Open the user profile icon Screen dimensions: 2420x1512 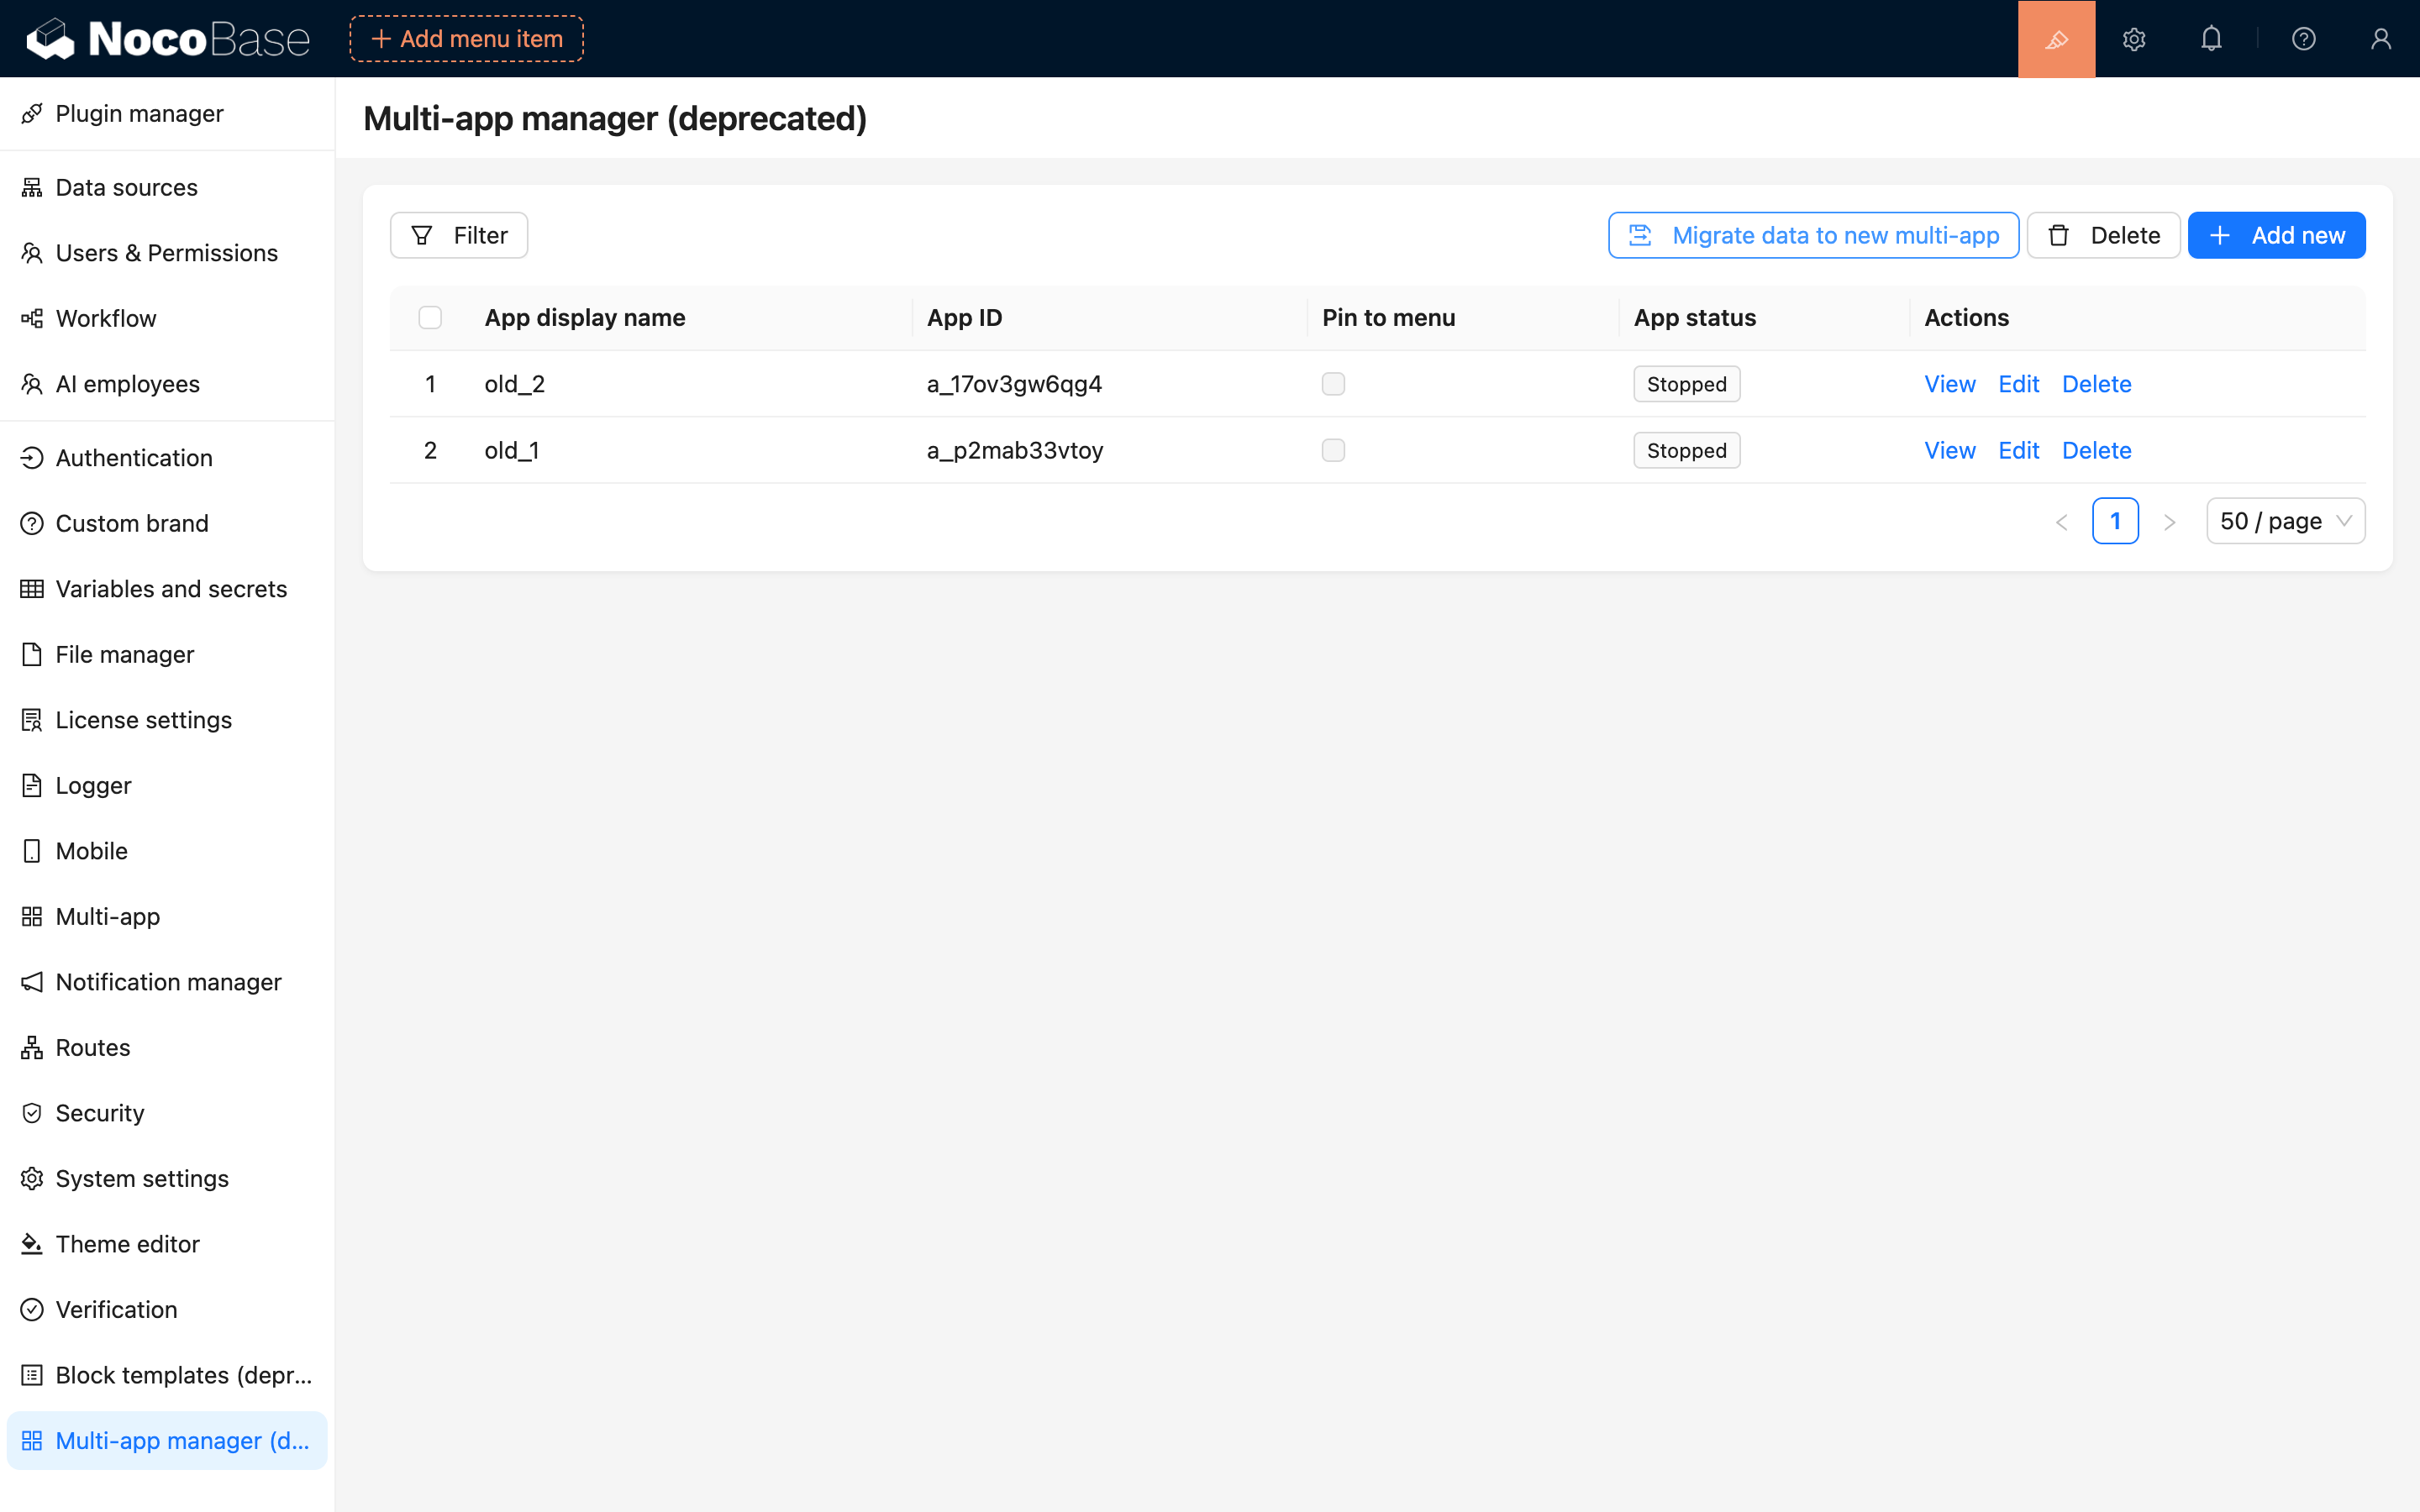(x=2380, y=39)
